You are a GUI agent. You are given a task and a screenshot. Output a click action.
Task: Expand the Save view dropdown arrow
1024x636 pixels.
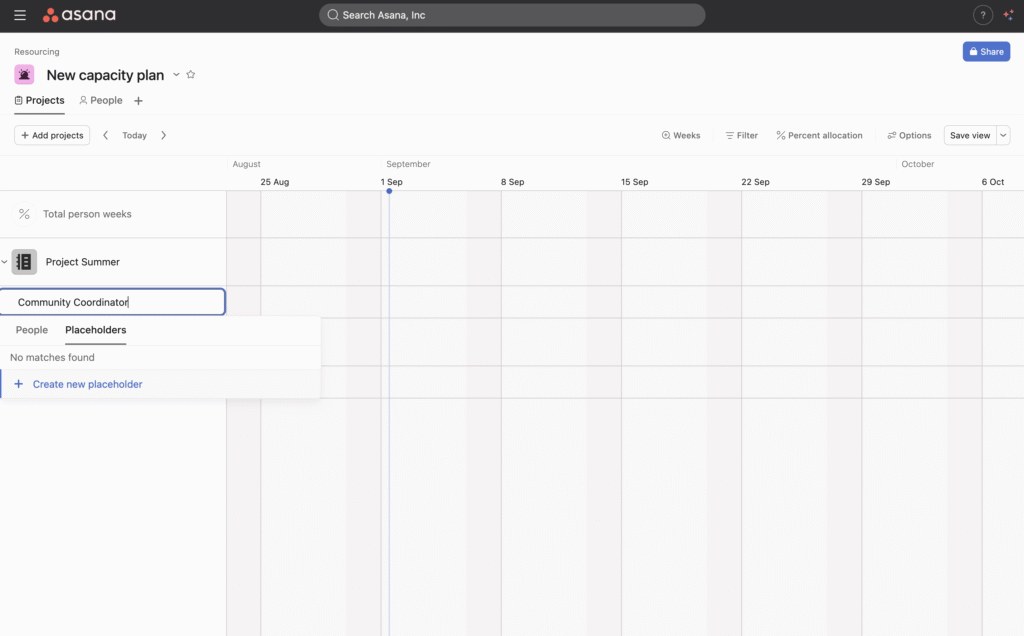1003,135
